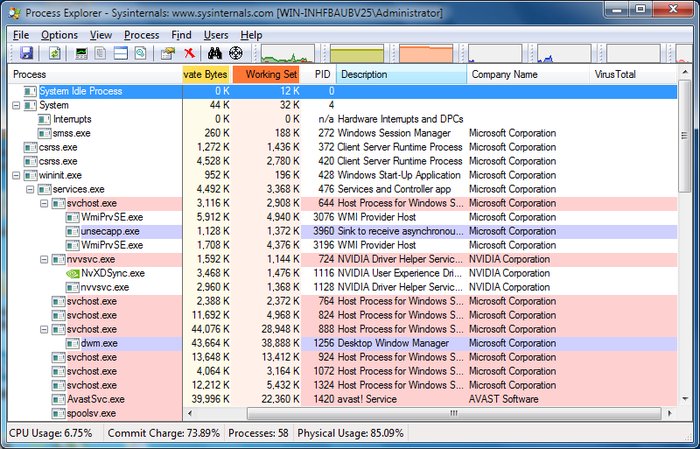Click the vertical scrollbar down arrow
Viewport: 700px width, 449px height.
(x=684, y=399)
